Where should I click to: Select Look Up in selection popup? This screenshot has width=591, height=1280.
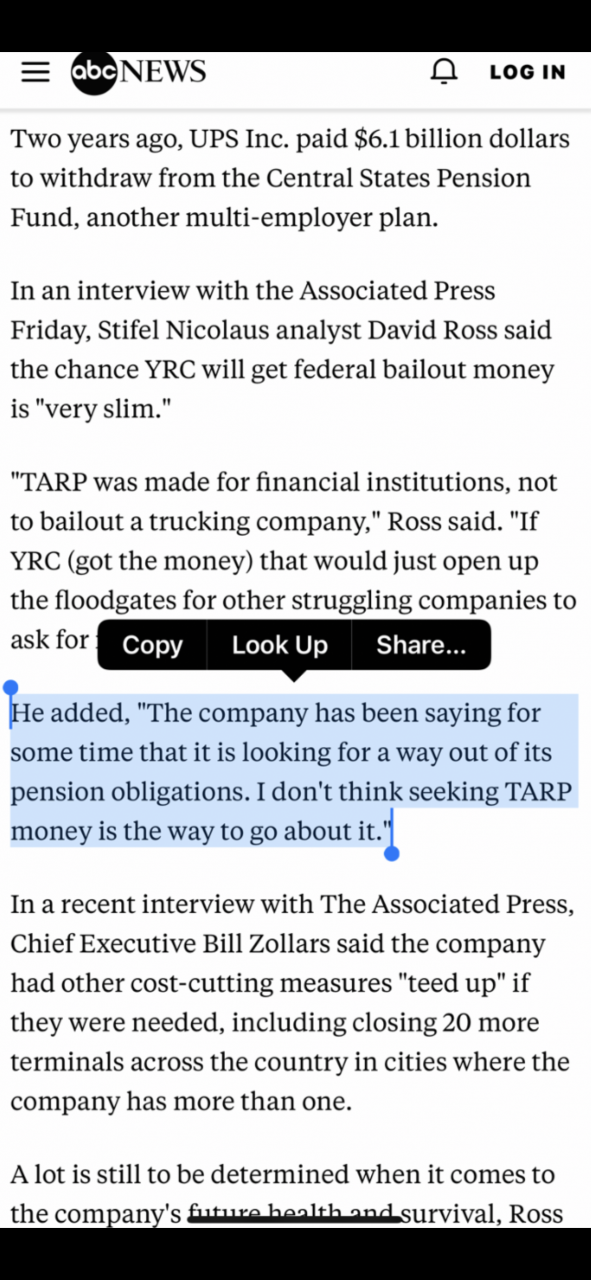[279, 645]
